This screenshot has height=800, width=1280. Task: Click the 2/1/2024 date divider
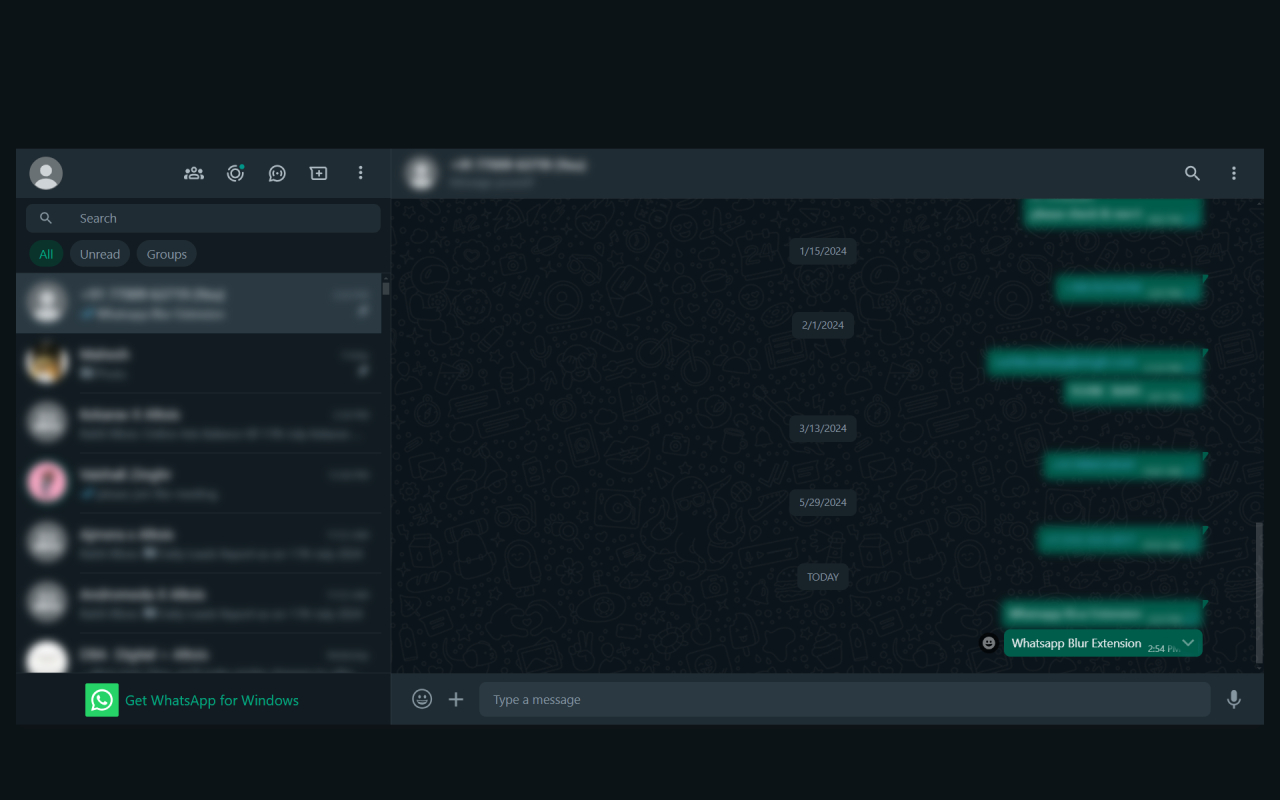tap(823, 325)
